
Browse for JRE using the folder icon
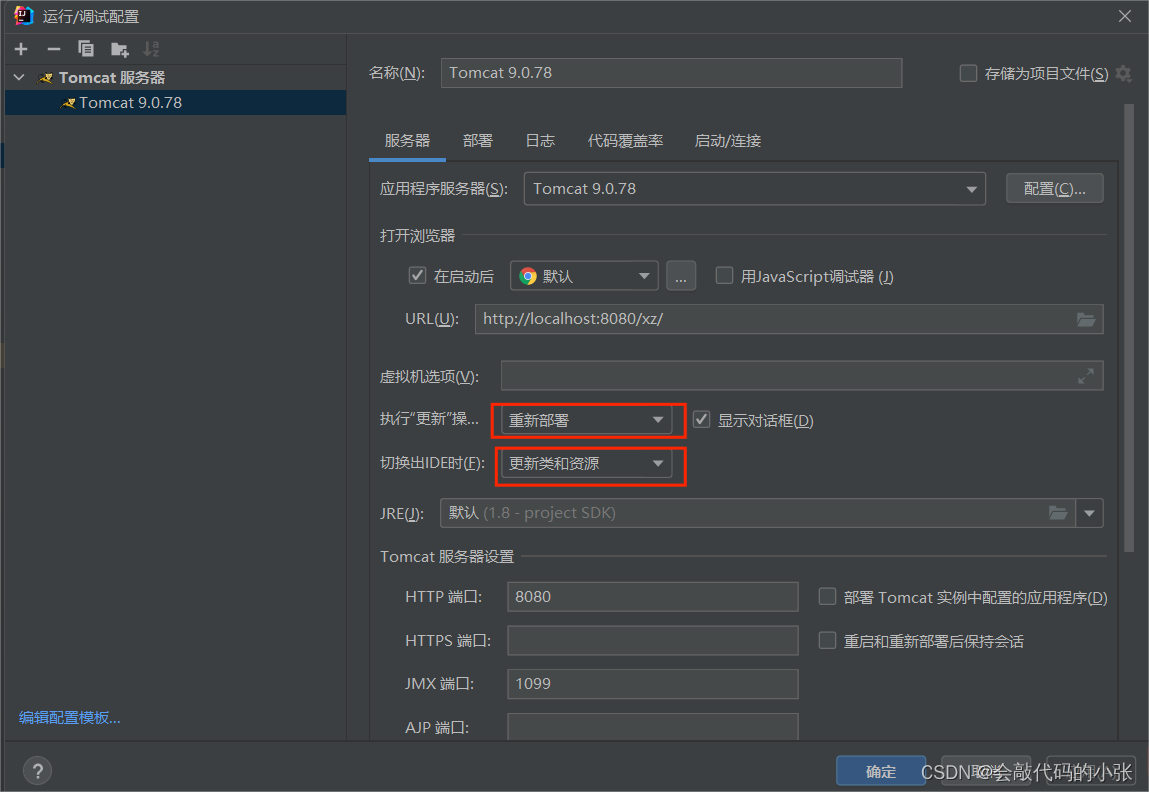pos(1057,513)
